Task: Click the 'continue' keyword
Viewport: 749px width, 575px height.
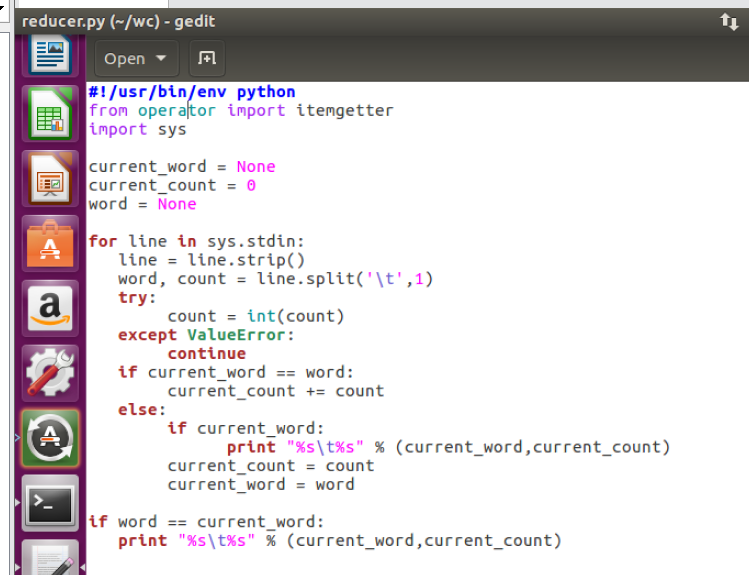Action: pyautogui.click(x=206, y=354)
